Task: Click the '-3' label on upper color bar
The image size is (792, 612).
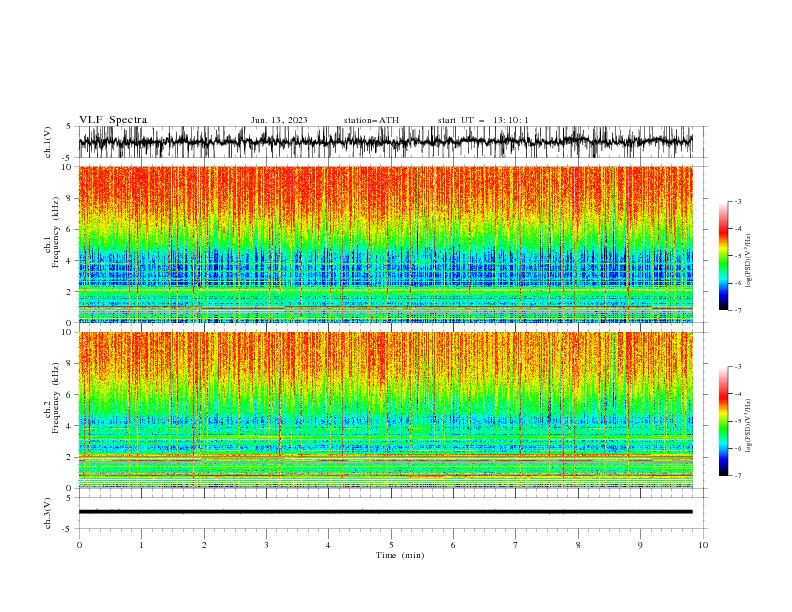Action: [738, 201]
